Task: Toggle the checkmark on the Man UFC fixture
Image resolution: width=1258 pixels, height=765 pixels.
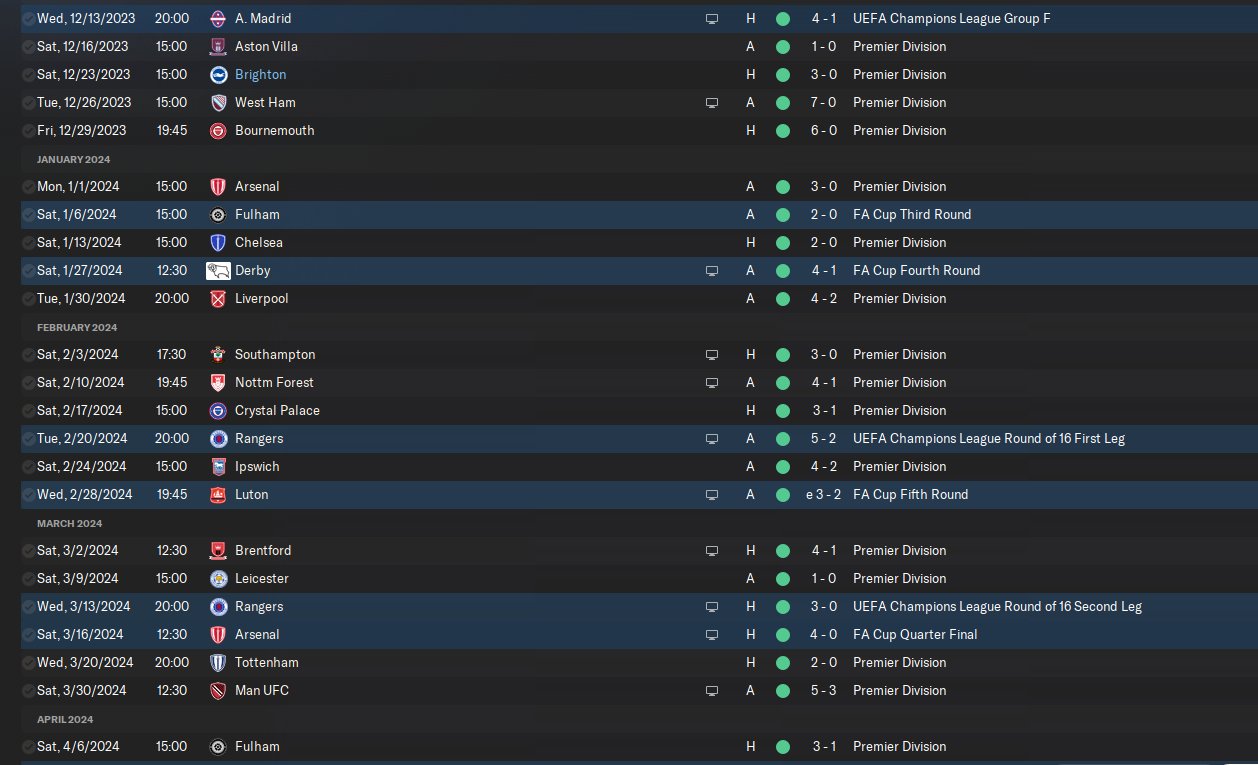Action: (x=27, y=690)
